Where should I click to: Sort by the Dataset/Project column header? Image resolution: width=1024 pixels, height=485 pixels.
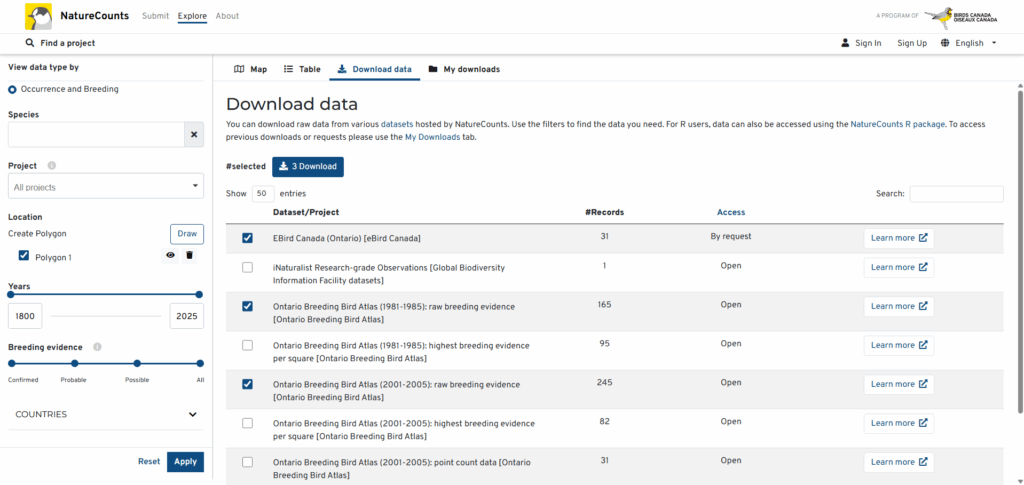(x=306, y=212)
